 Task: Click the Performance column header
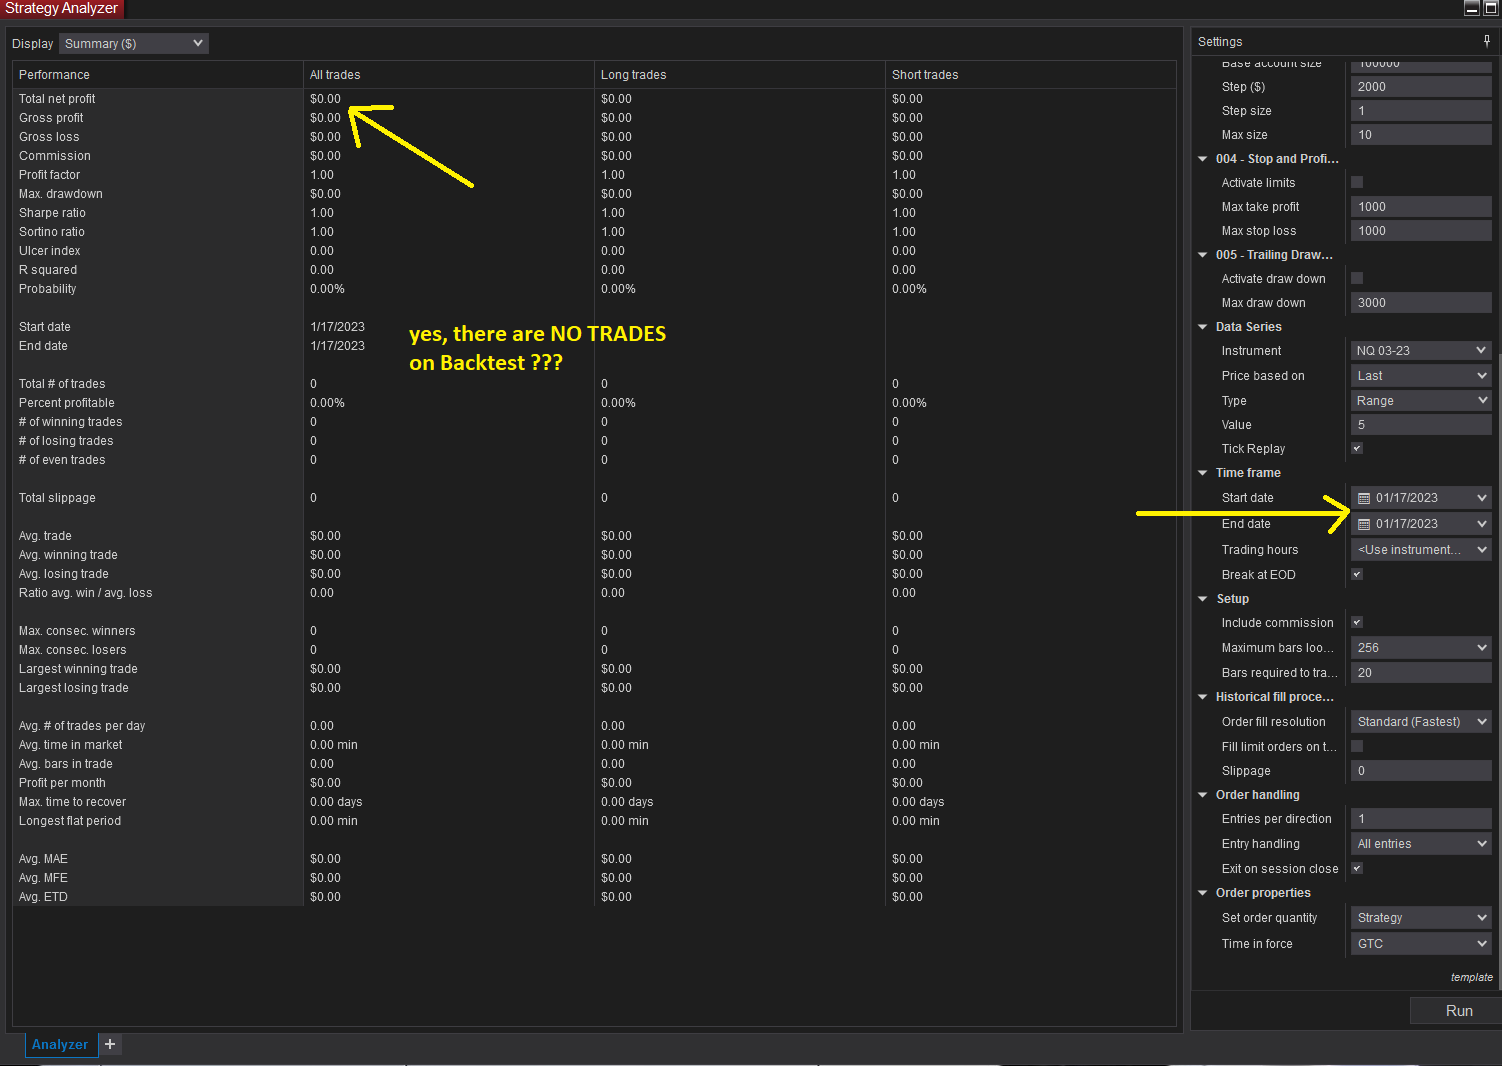(158, 75)
